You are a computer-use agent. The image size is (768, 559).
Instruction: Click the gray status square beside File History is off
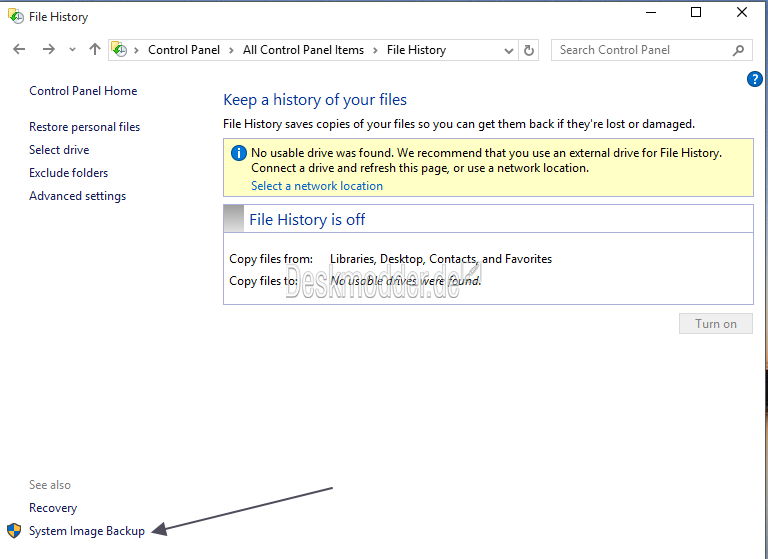pyautogui.click(x=234, y=219)
